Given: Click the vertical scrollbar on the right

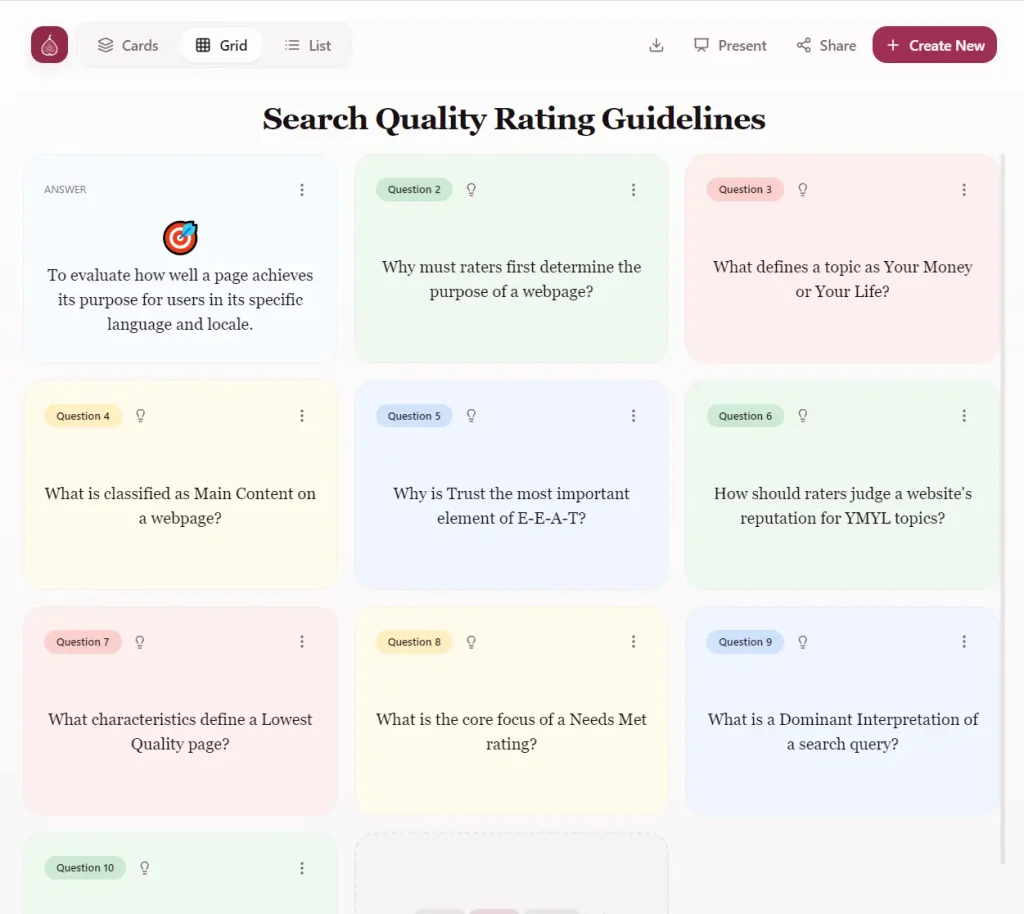Looking at the screenshot, I should pos(1004,500).
